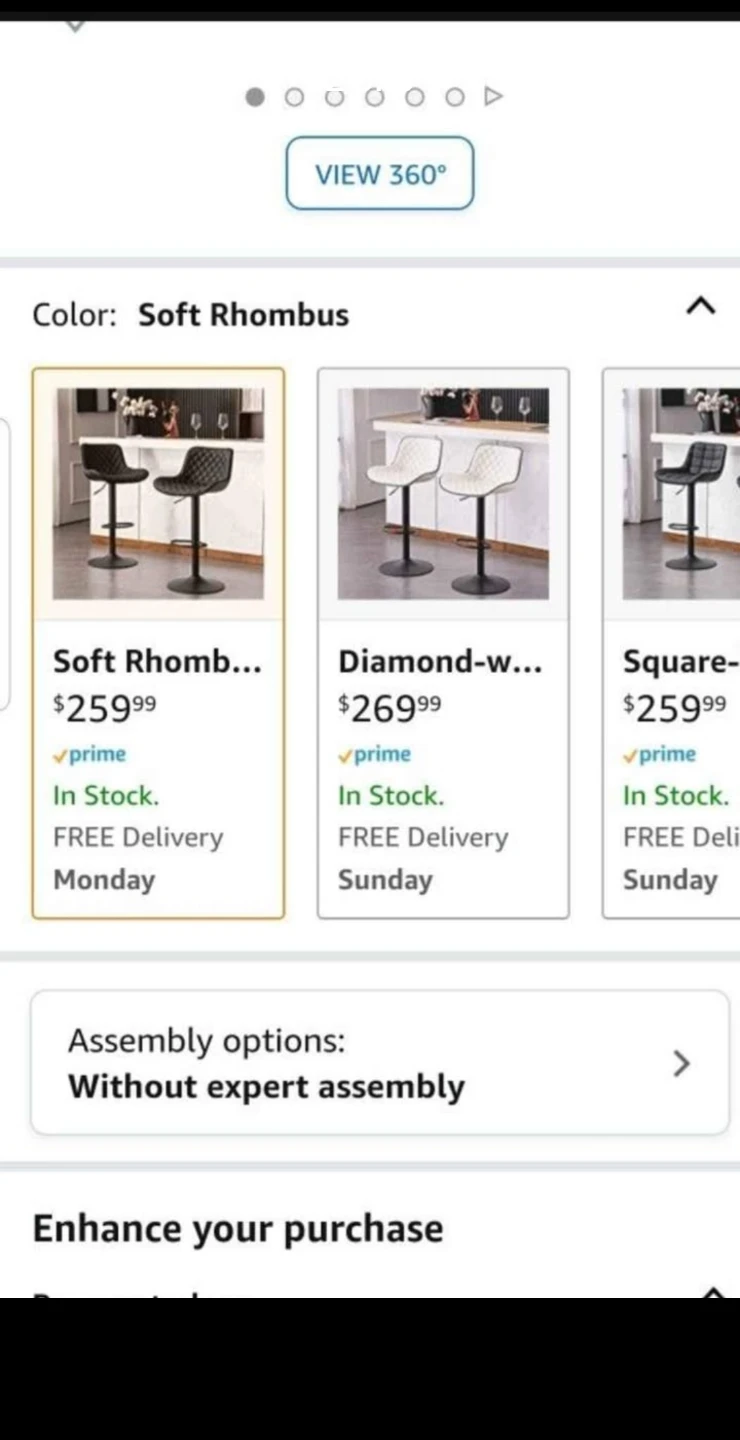Choose the Diamond white stools thumbnail
The width and height of the screenshot is (740, 1440).
coord(443,494)
